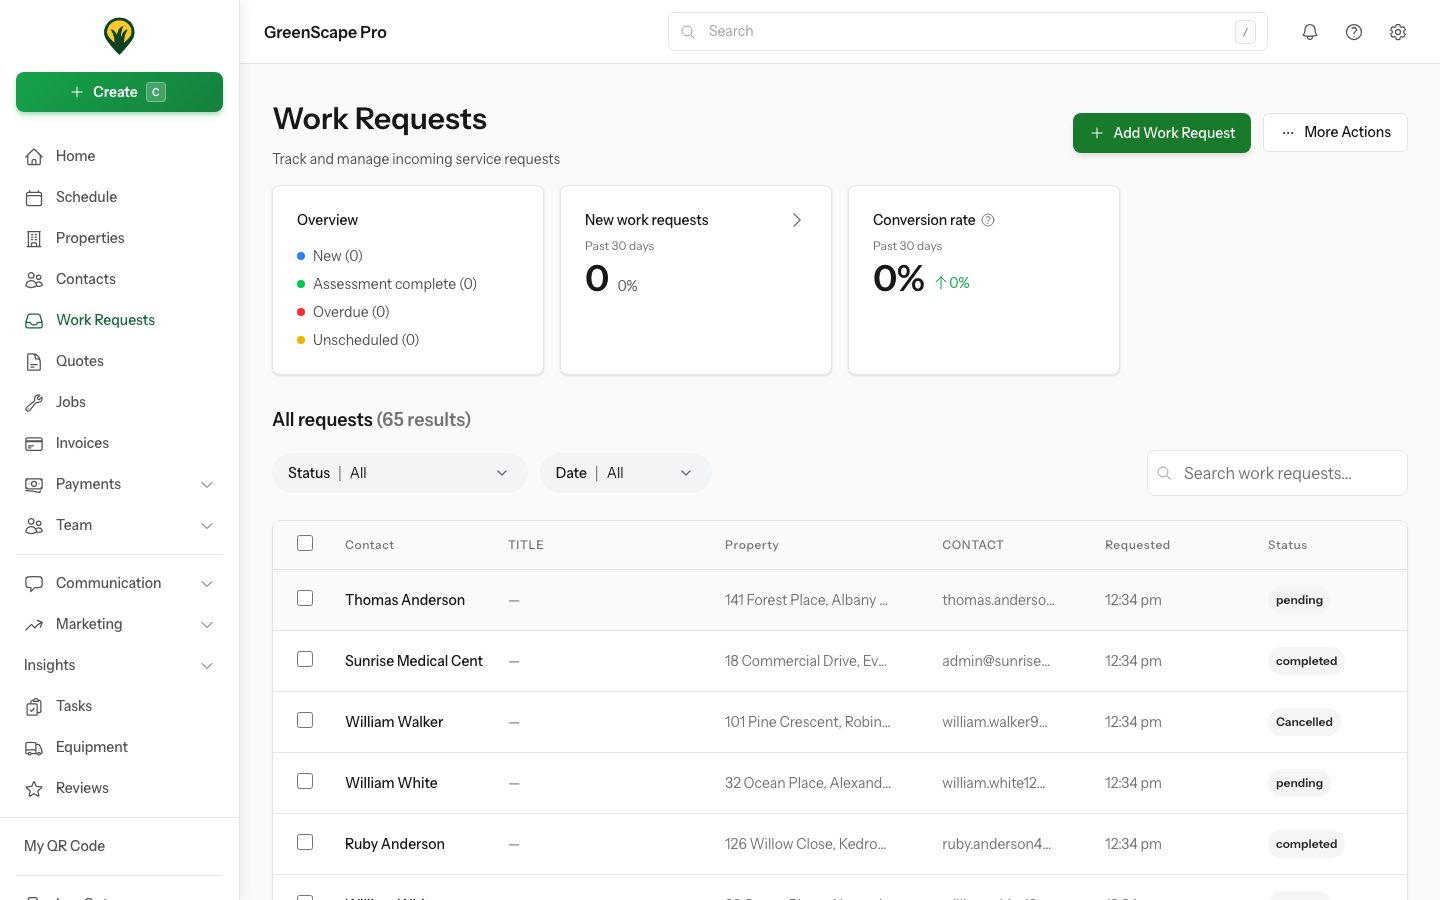Open the Status filter dropdown

(x=399, y=472)
